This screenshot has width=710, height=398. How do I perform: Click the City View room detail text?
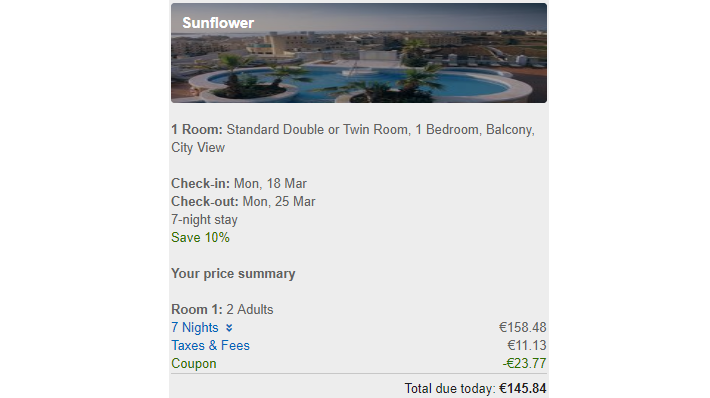point(198,148)
